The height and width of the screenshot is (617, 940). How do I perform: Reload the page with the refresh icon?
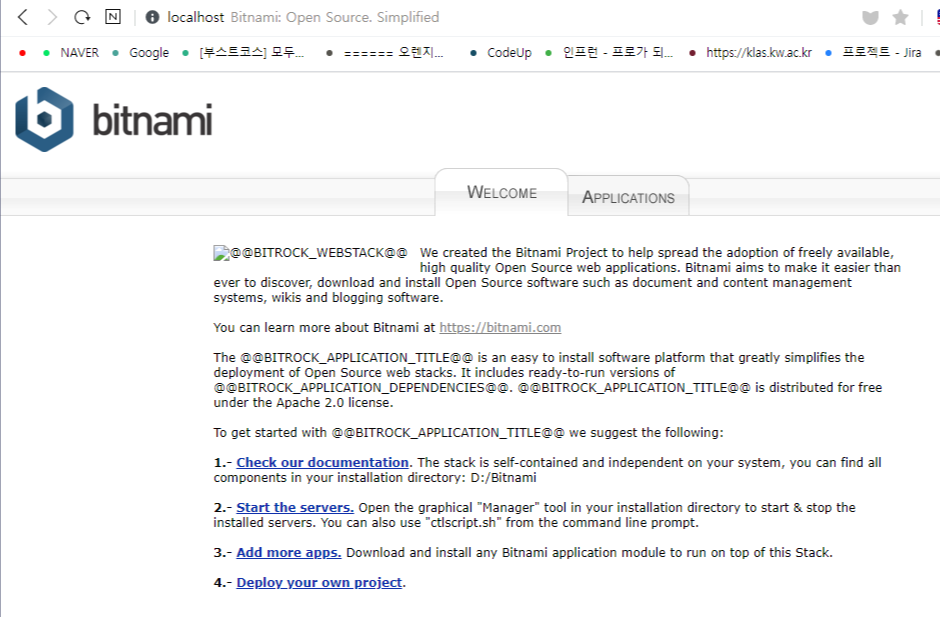82,17
